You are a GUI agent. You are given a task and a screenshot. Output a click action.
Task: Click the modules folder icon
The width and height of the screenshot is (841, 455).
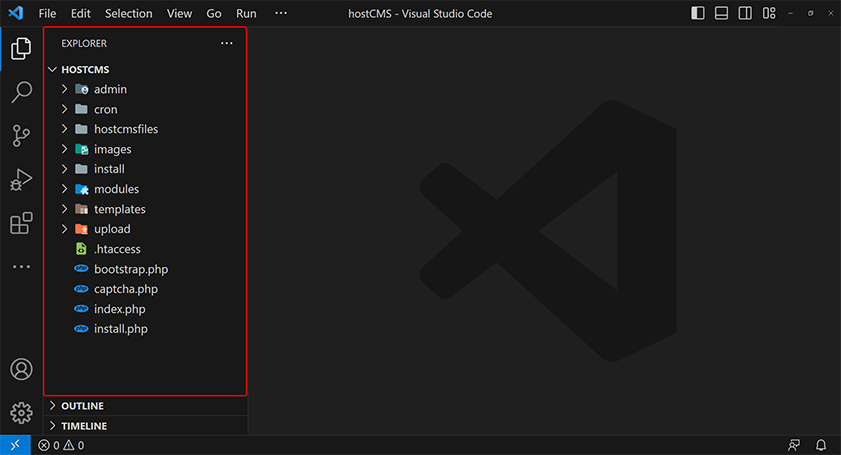click(x=82, y=189)
